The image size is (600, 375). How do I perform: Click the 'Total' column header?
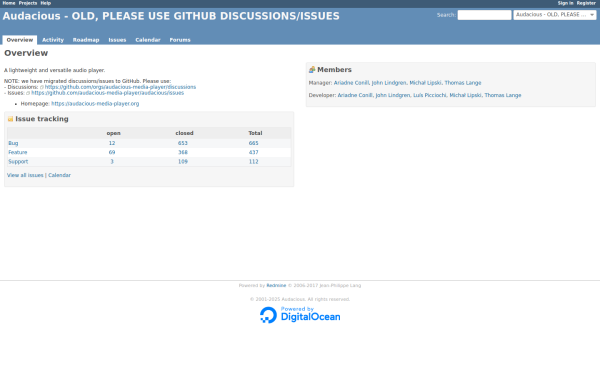pos(255,133)
